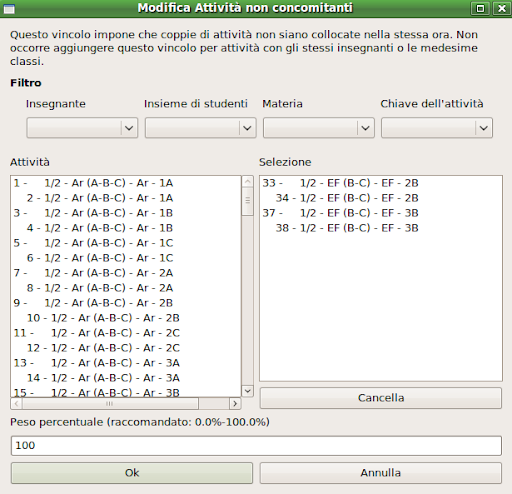Open the Insieme di studenti dropdown

pos(200,128)
